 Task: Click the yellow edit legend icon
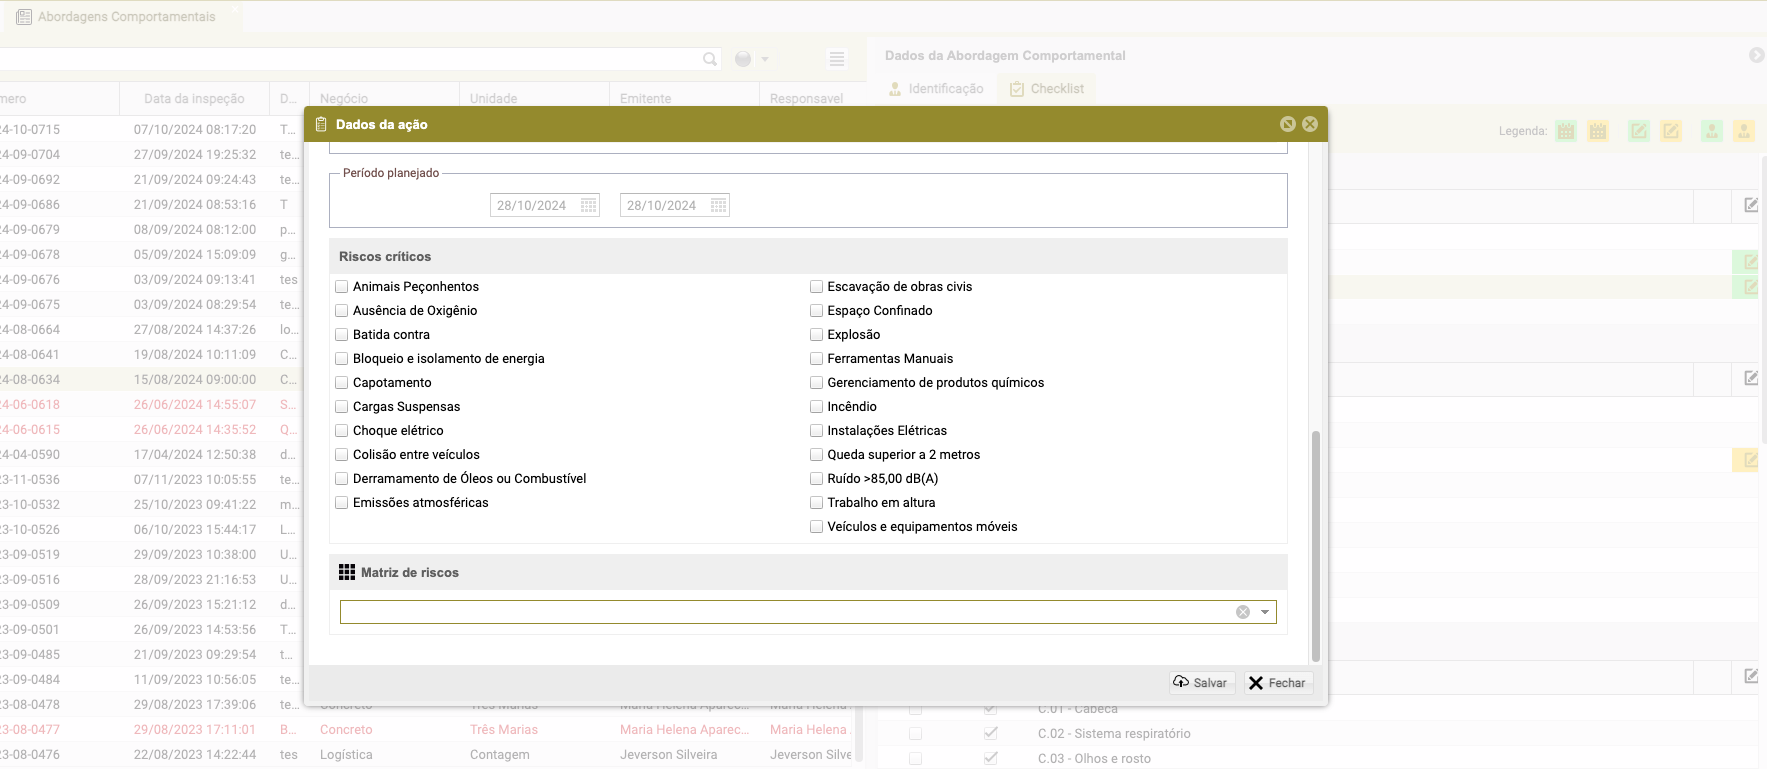pos(1671,131)
